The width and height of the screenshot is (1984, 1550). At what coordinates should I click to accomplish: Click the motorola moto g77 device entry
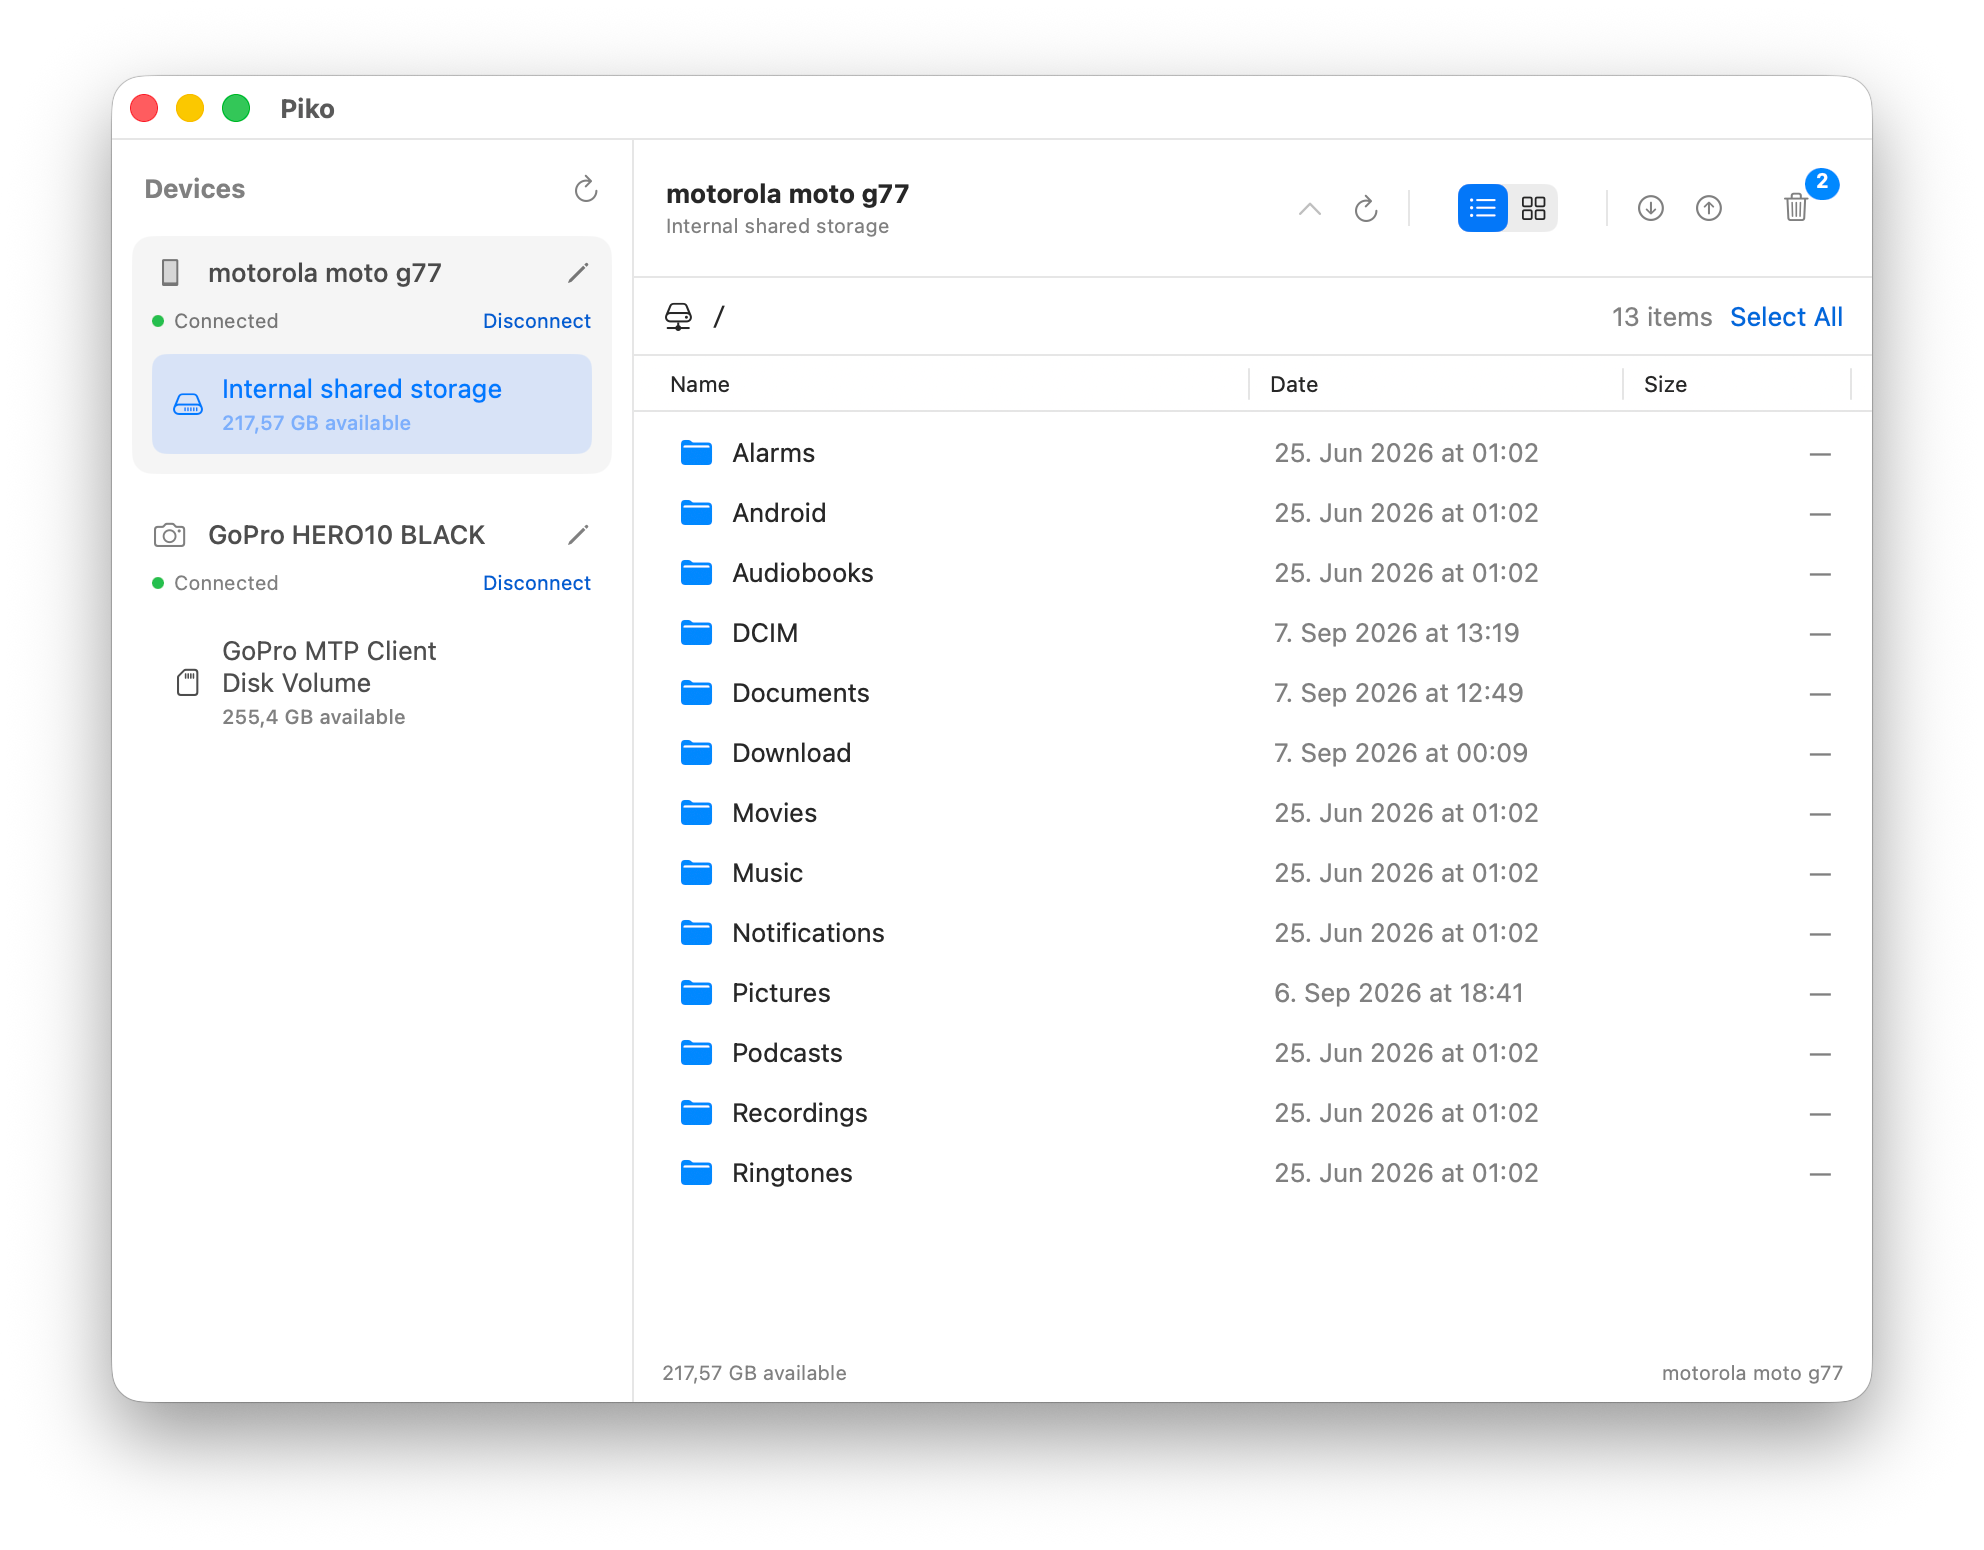pyautogui.click(x=324, y=273)
